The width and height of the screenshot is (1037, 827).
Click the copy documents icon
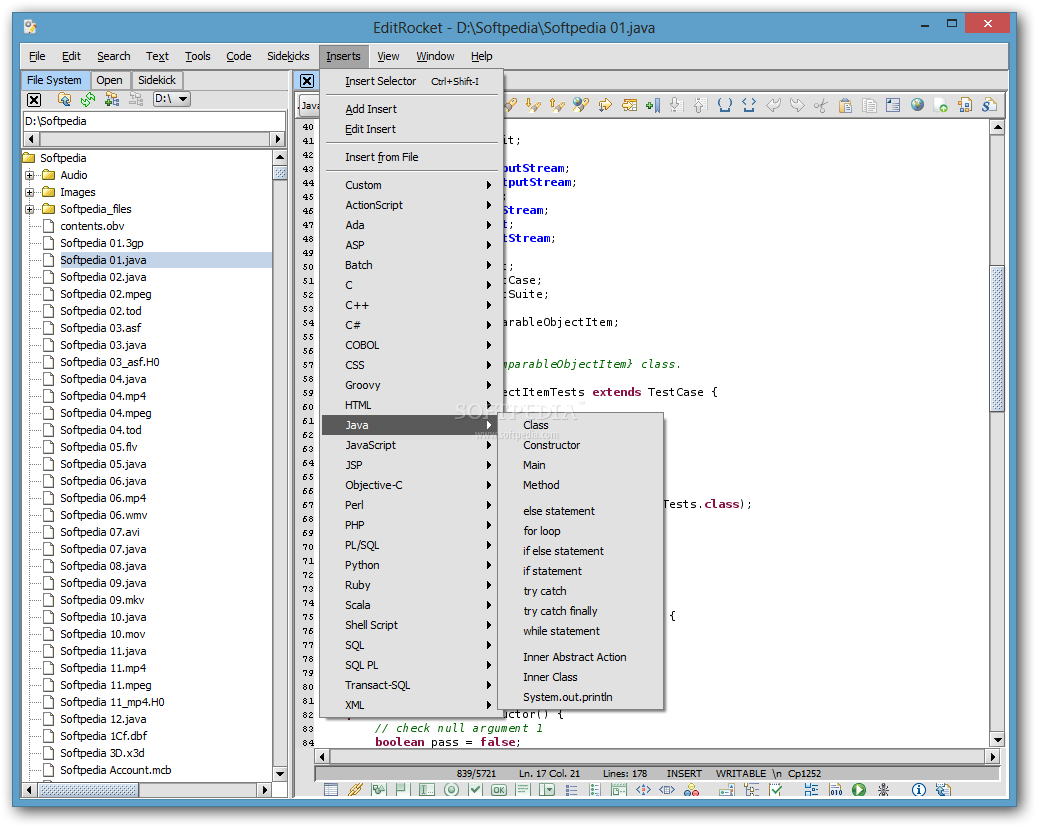pos(869,105)
